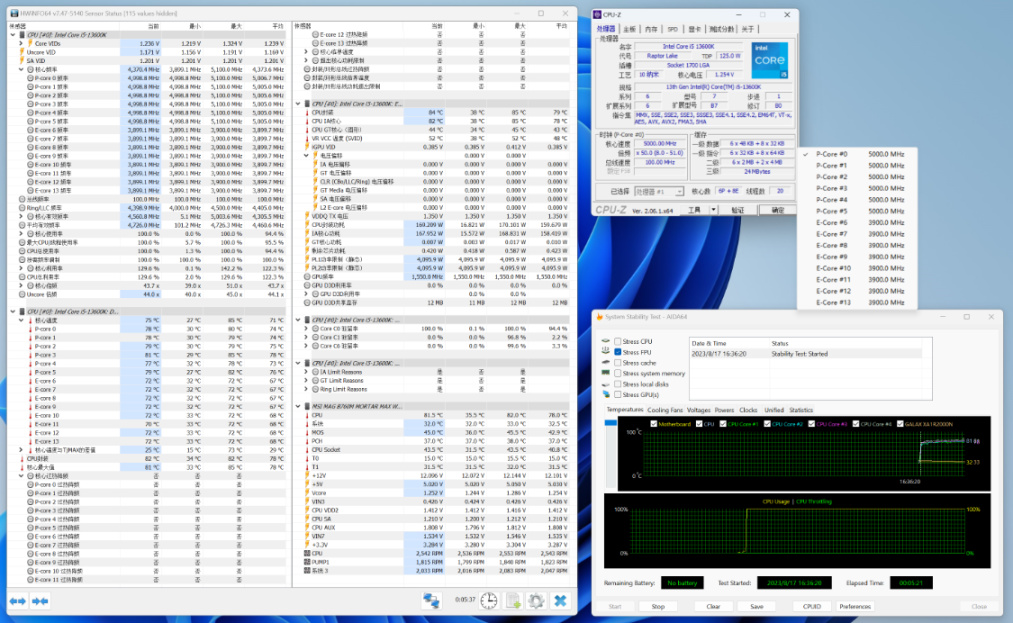Close sensors with the blue X icon
1013x623 pixels.
(560, 600)
